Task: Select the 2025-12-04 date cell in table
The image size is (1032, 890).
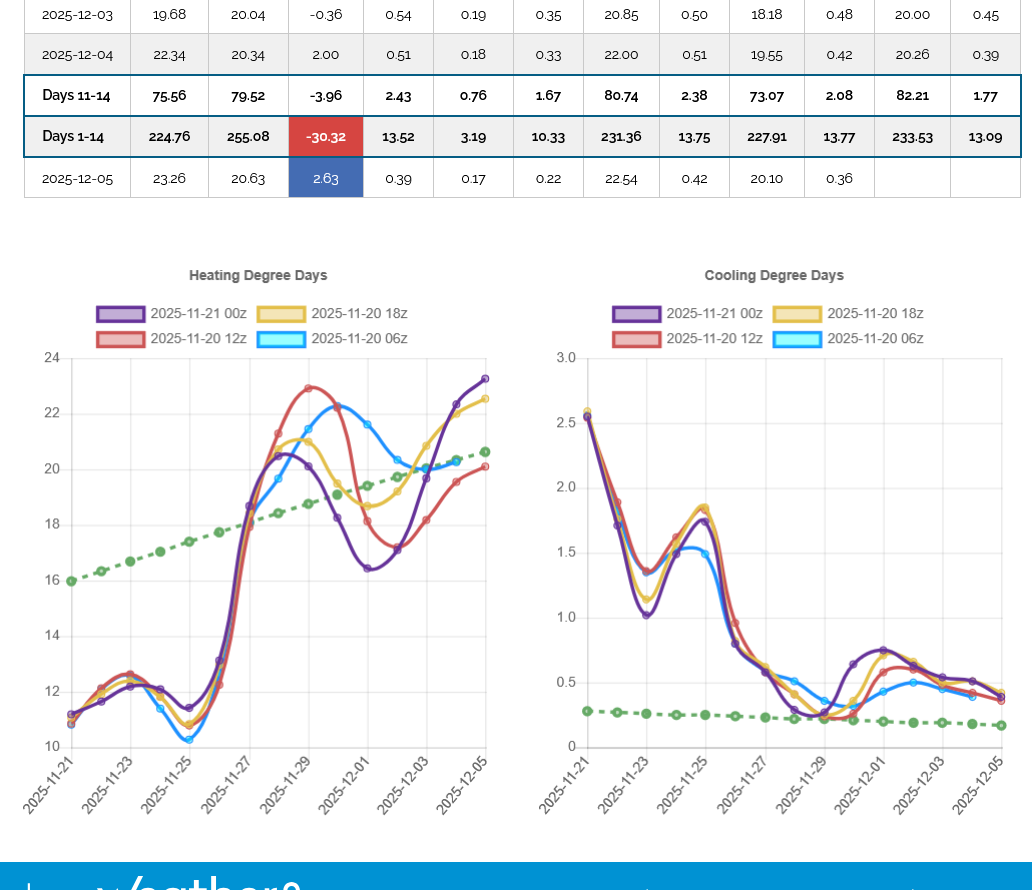Action: coord(77,55)
